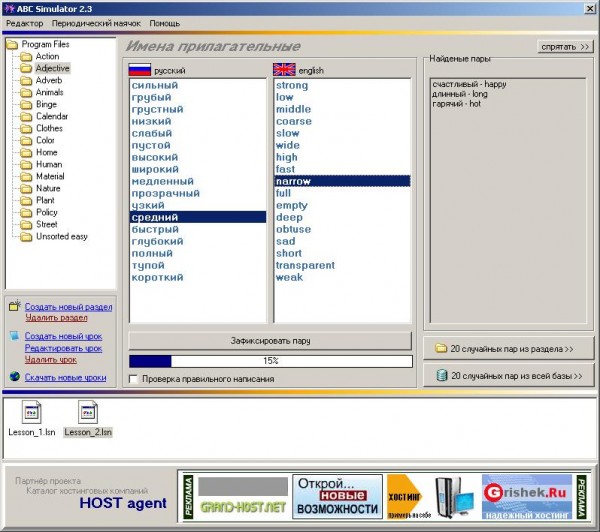600x532 pixels.
Task: Click the globe icon for downloading lessons
Action: click(15, 378)
